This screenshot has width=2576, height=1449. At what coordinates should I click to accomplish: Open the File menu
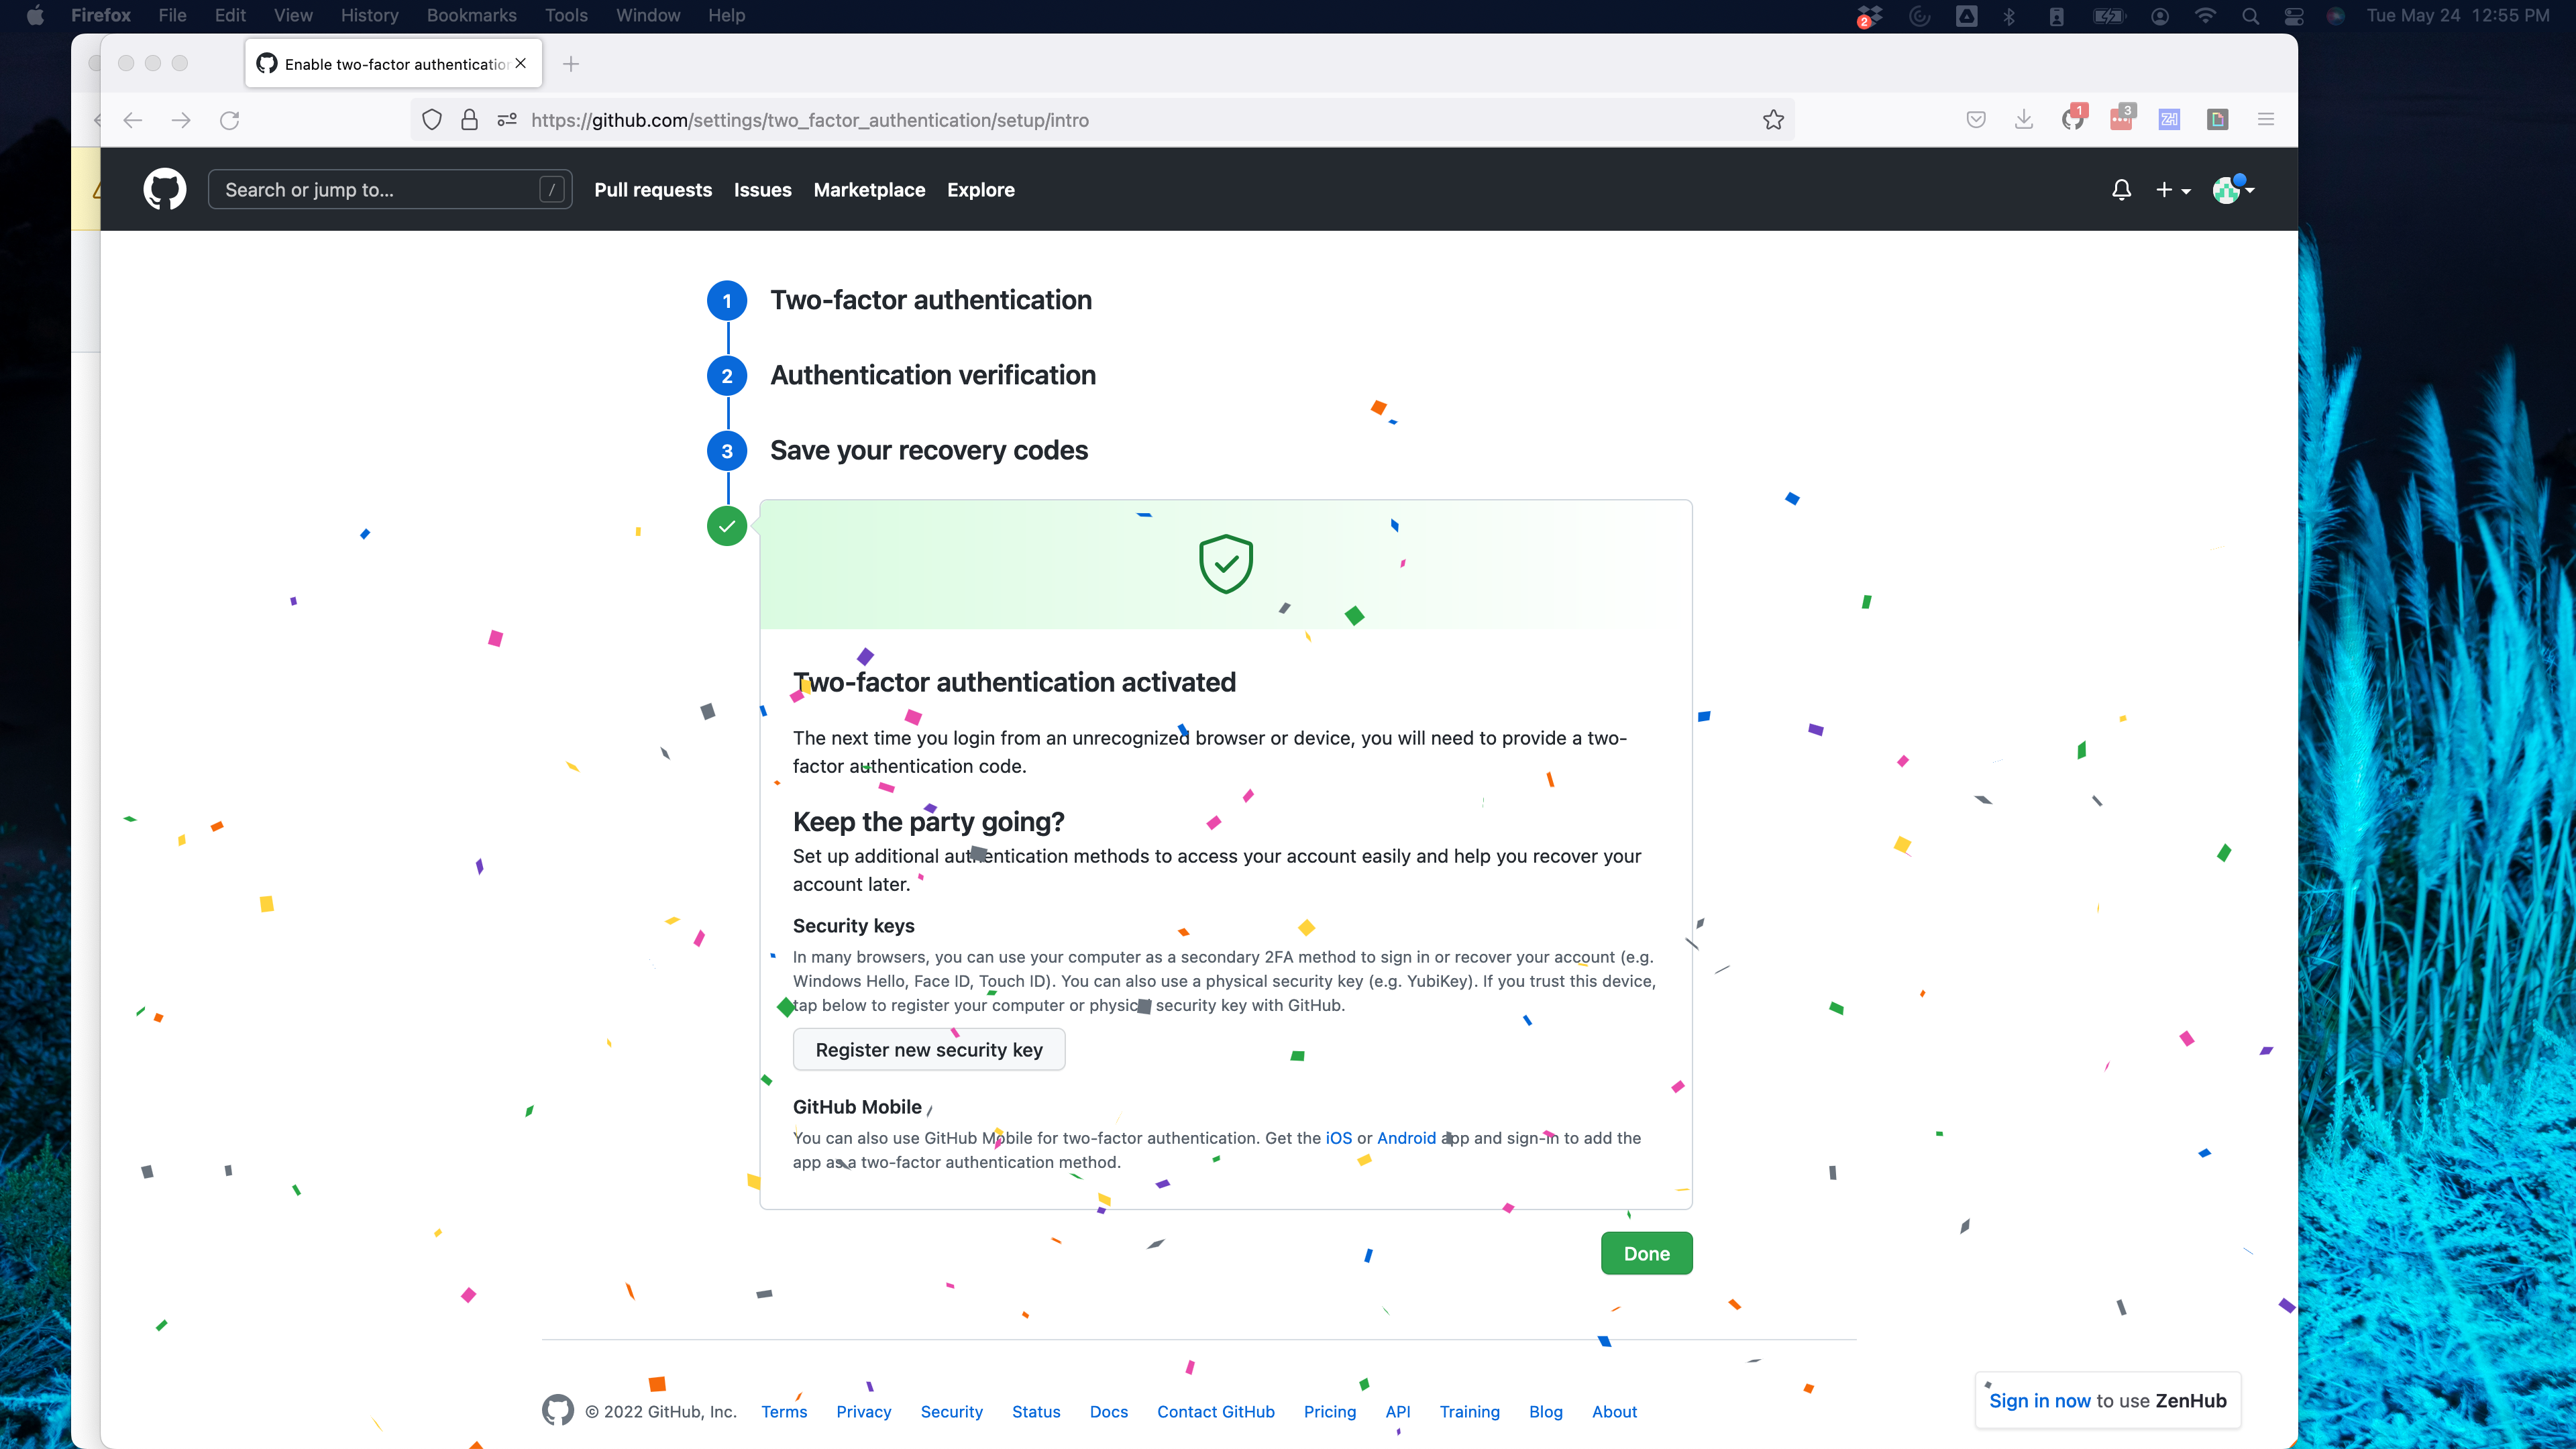(x=172, y=15)
